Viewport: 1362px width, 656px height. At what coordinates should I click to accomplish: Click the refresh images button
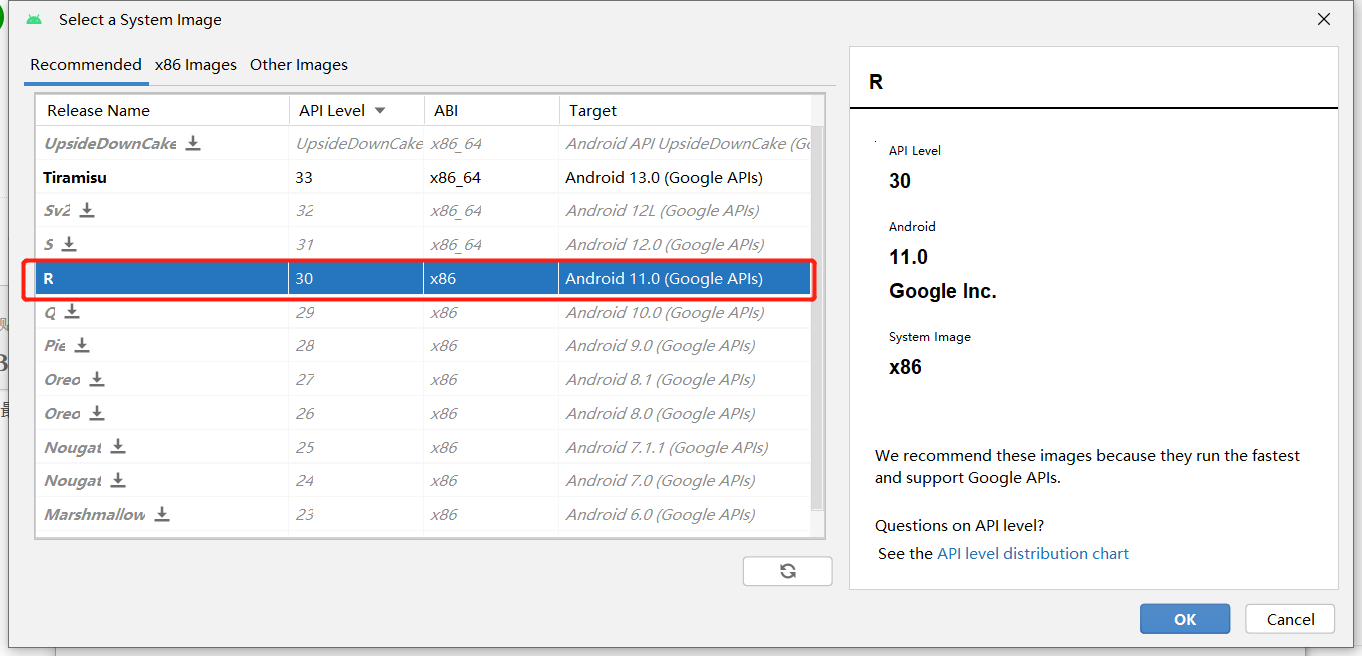tap(788, 571)
